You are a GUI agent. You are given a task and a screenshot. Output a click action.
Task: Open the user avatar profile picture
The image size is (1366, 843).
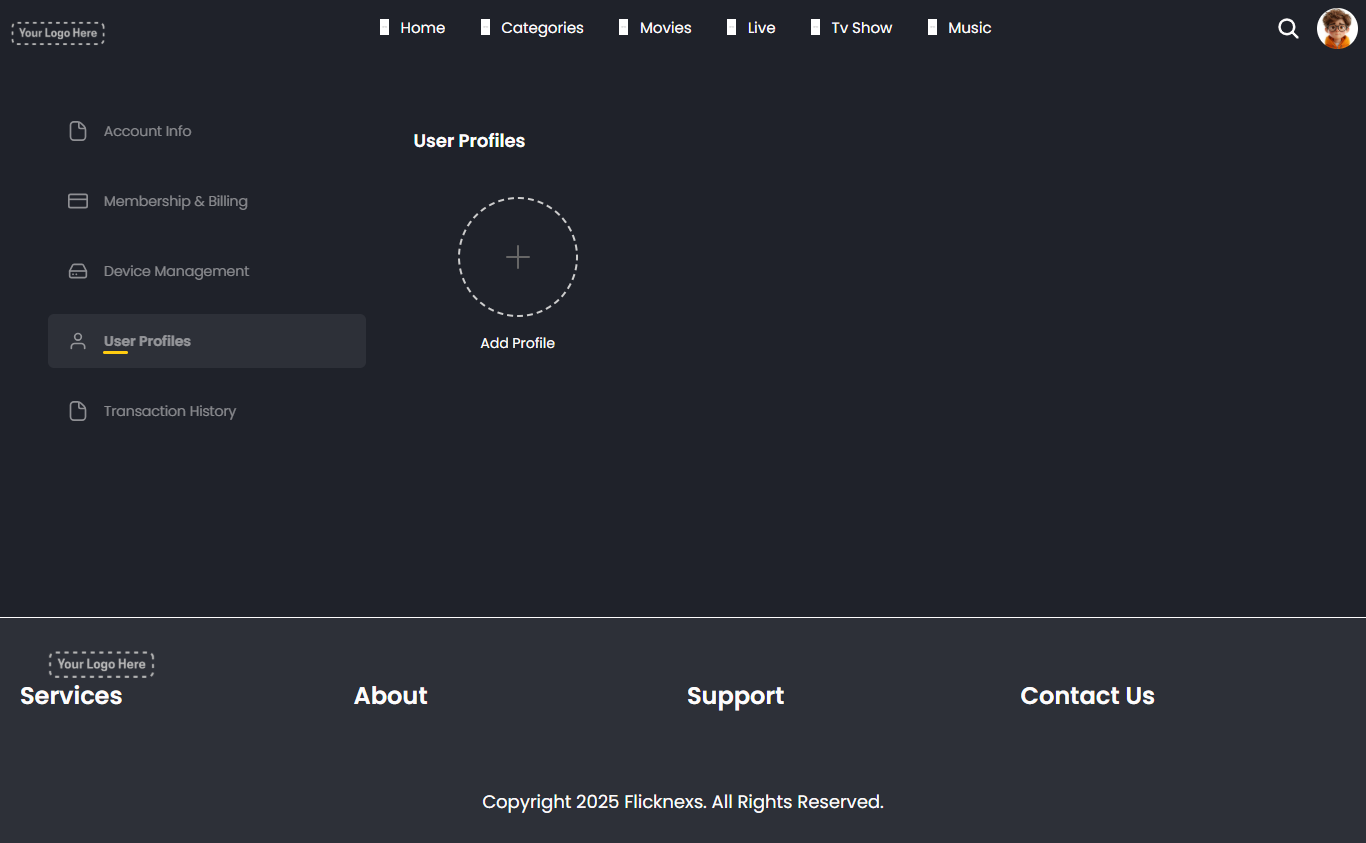(x=1337, y=29)
